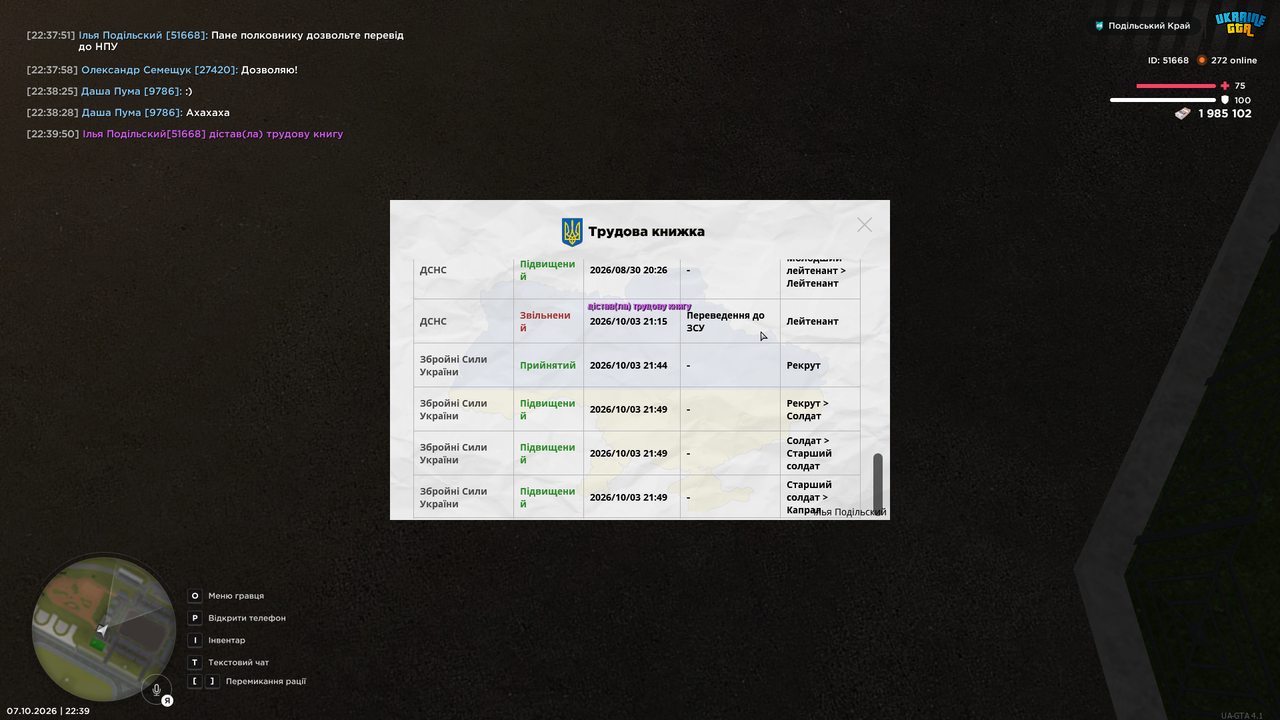Viewport: 1280px width, 720px height.
Task: Click the microphone icon near the minimap
Action: pos(156,690)
